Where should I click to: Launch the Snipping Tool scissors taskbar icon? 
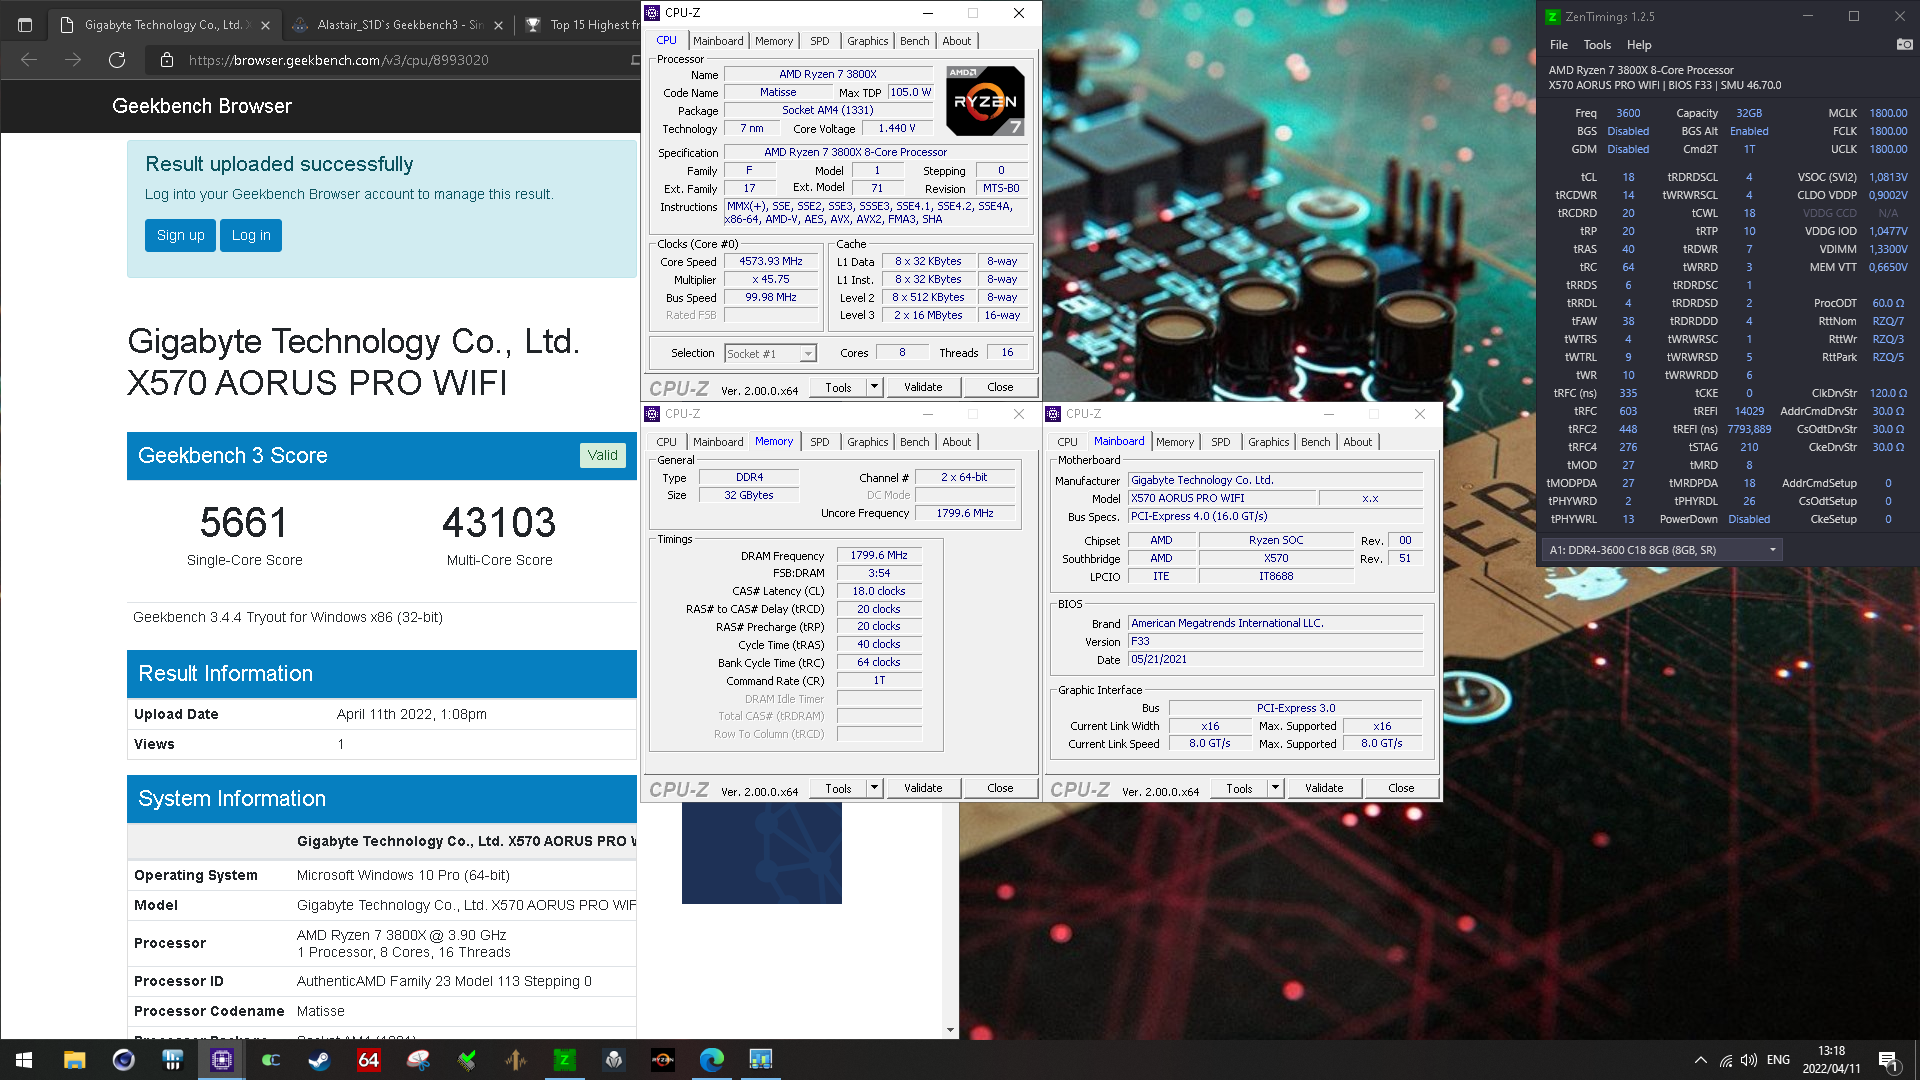click(417, 1060)
